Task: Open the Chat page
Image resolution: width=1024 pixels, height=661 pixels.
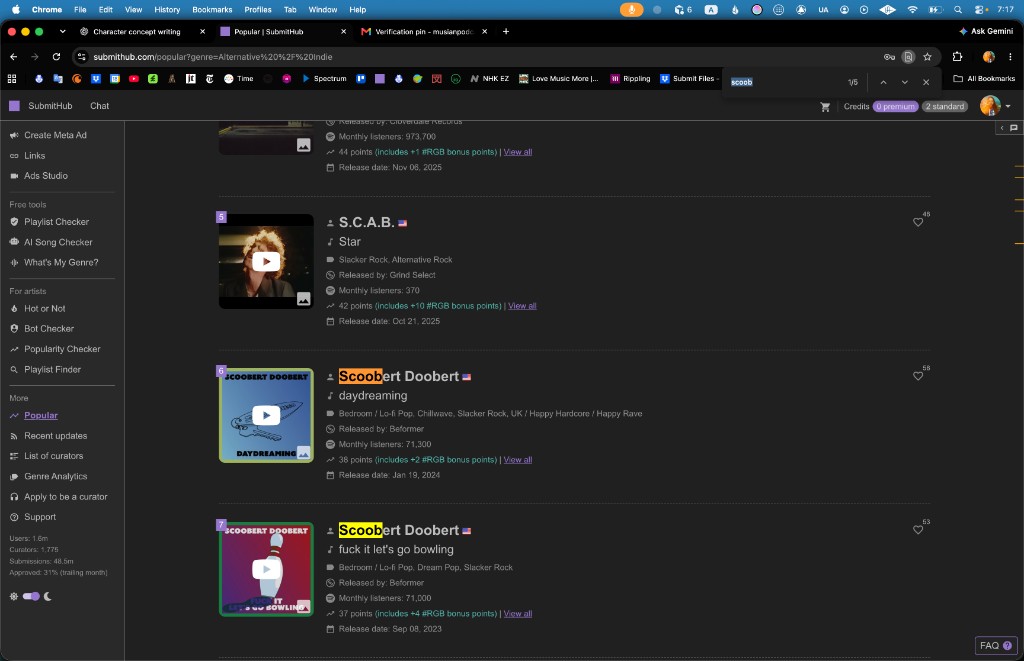Action: (99, 106)
